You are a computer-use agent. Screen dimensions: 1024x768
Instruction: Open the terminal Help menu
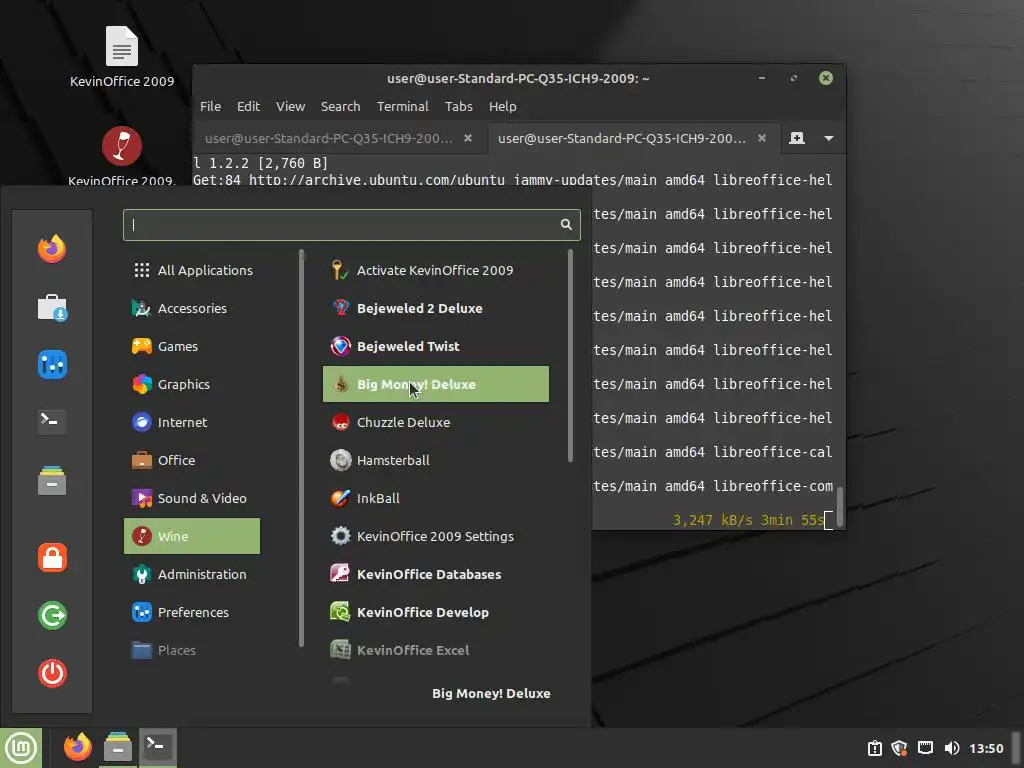(502, 106)
